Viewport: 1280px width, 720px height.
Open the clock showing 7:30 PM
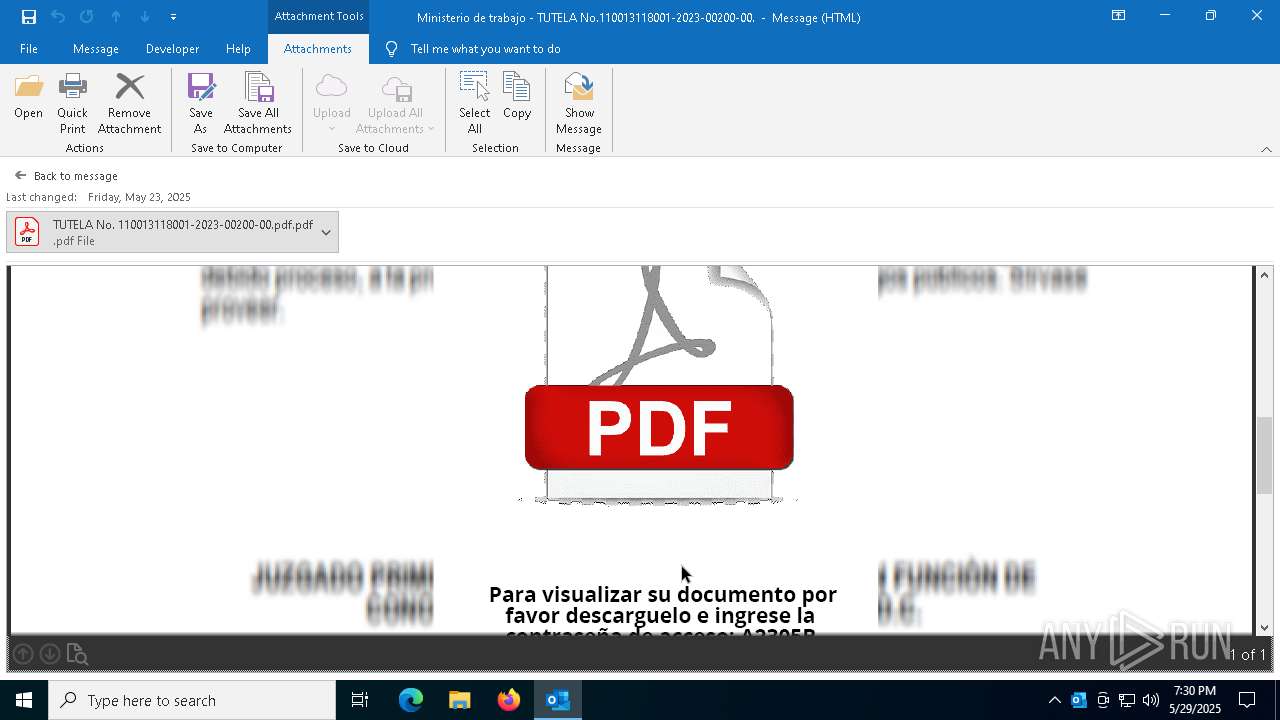pyautogui.click(x=1195, y=700)
